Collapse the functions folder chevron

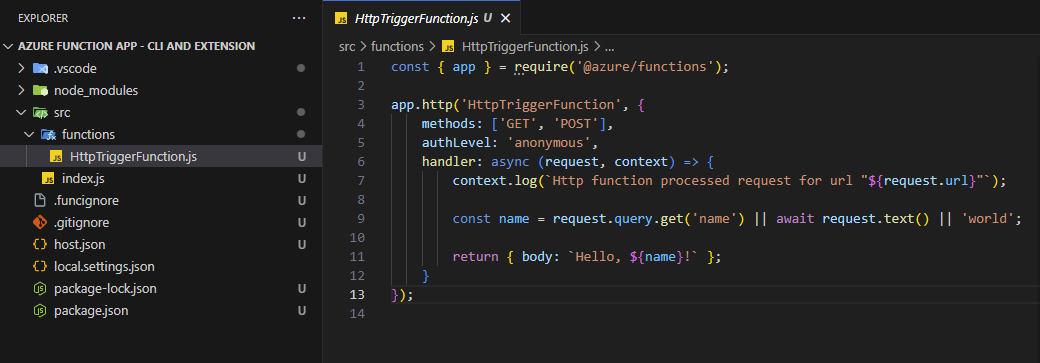(29, 135)
